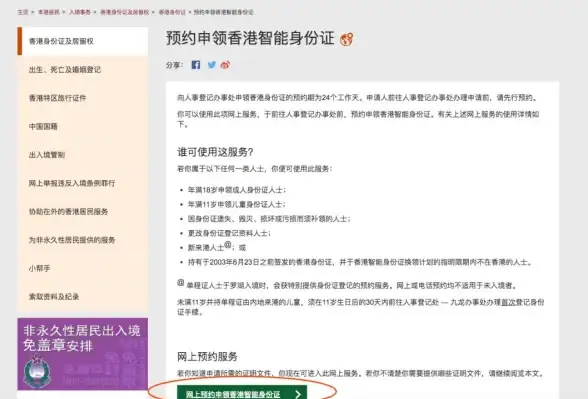Click the globe icon beside page title

point(346,39)
